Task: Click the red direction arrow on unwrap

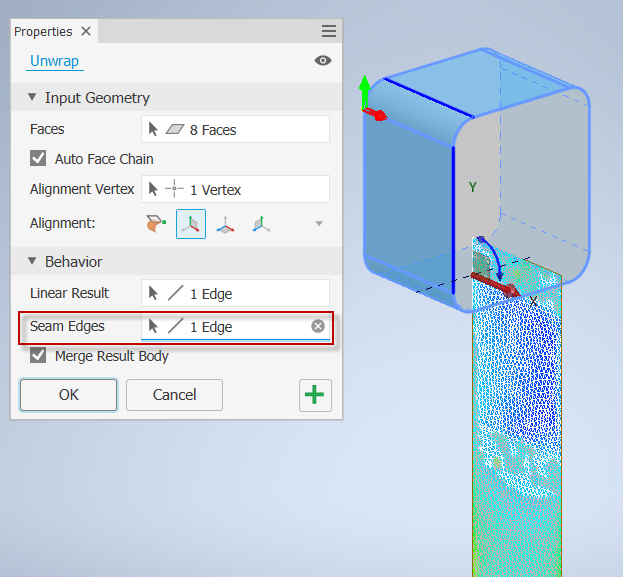Action: (x=495, y=285)
